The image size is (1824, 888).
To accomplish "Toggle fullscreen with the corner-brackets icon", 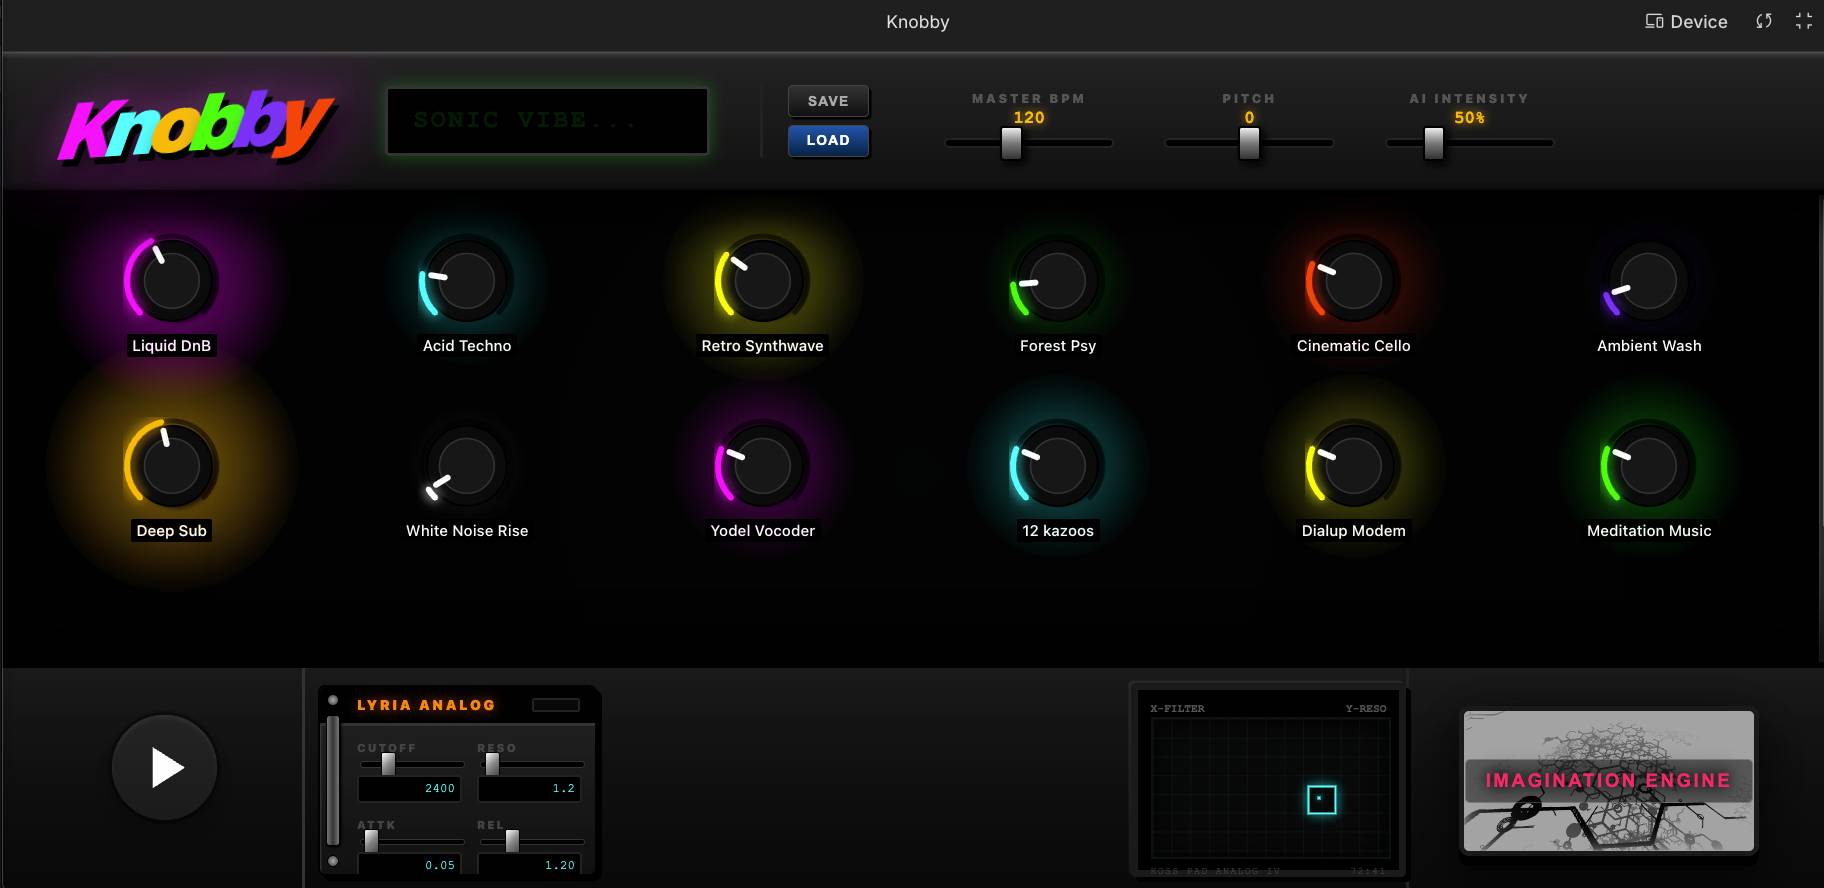I will 1804,21.
